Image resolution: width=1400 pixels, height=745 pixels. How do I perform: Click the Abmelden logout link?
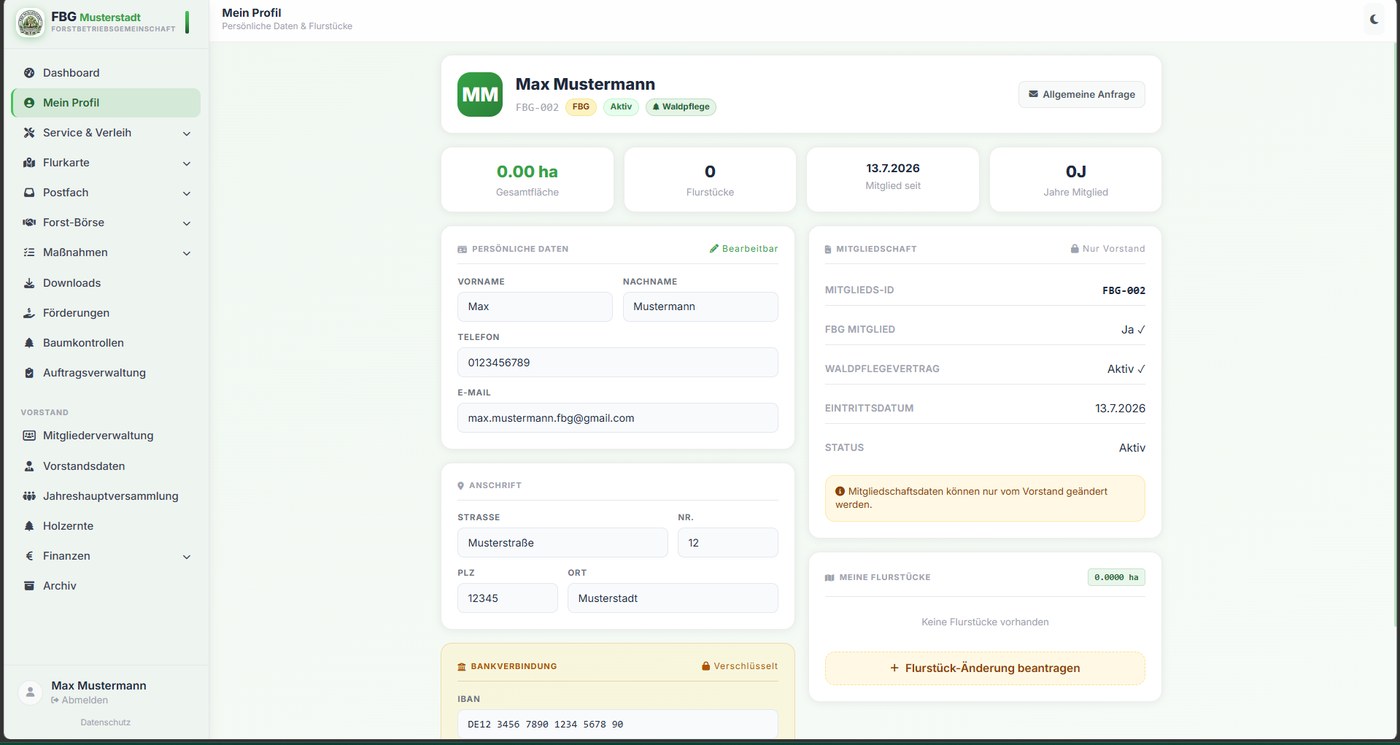click(x=80, y=700)
